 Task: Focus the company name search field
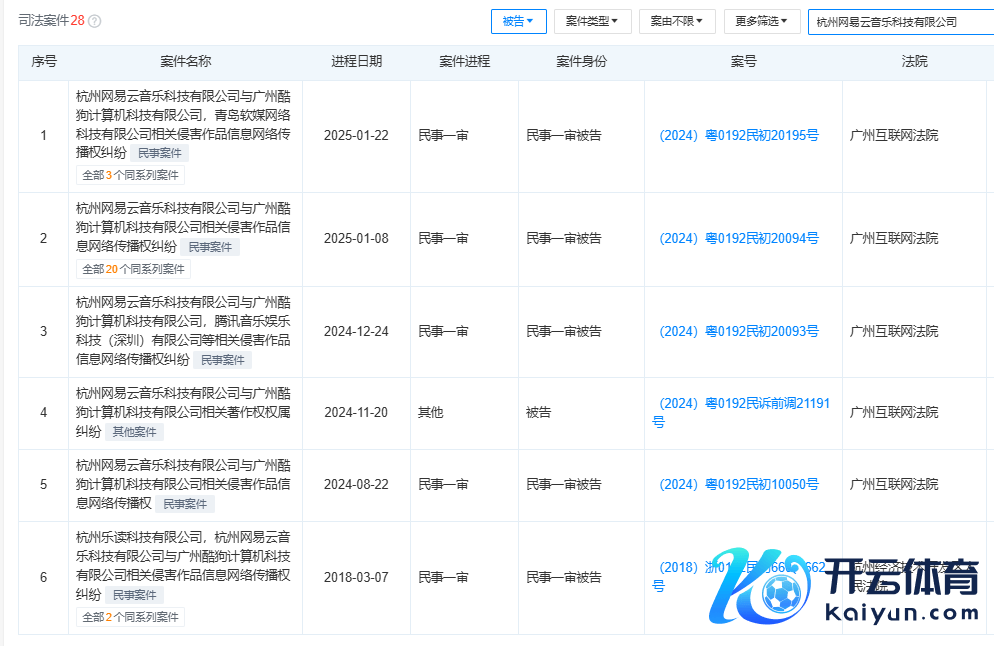[x=900, y=21]
